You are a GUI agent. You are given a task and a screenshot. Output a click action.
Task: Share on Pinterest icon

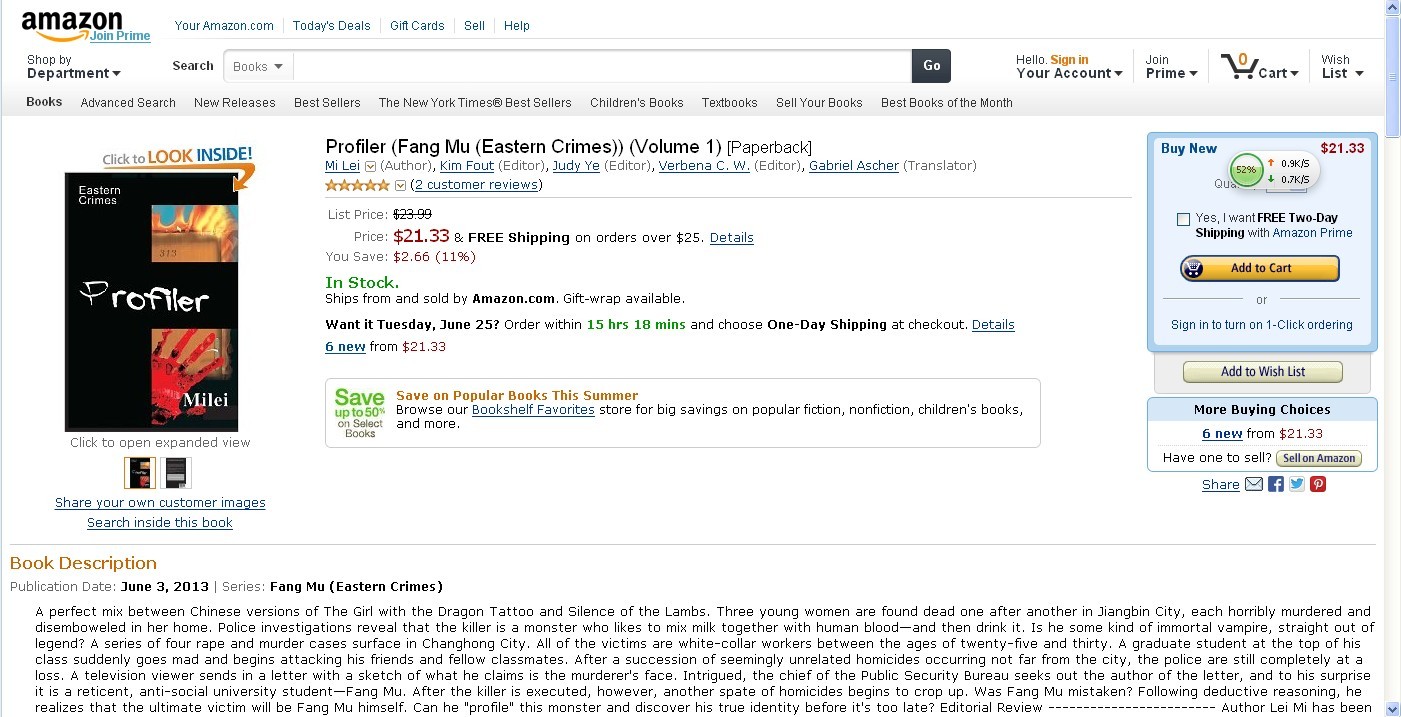[1318, 484]
